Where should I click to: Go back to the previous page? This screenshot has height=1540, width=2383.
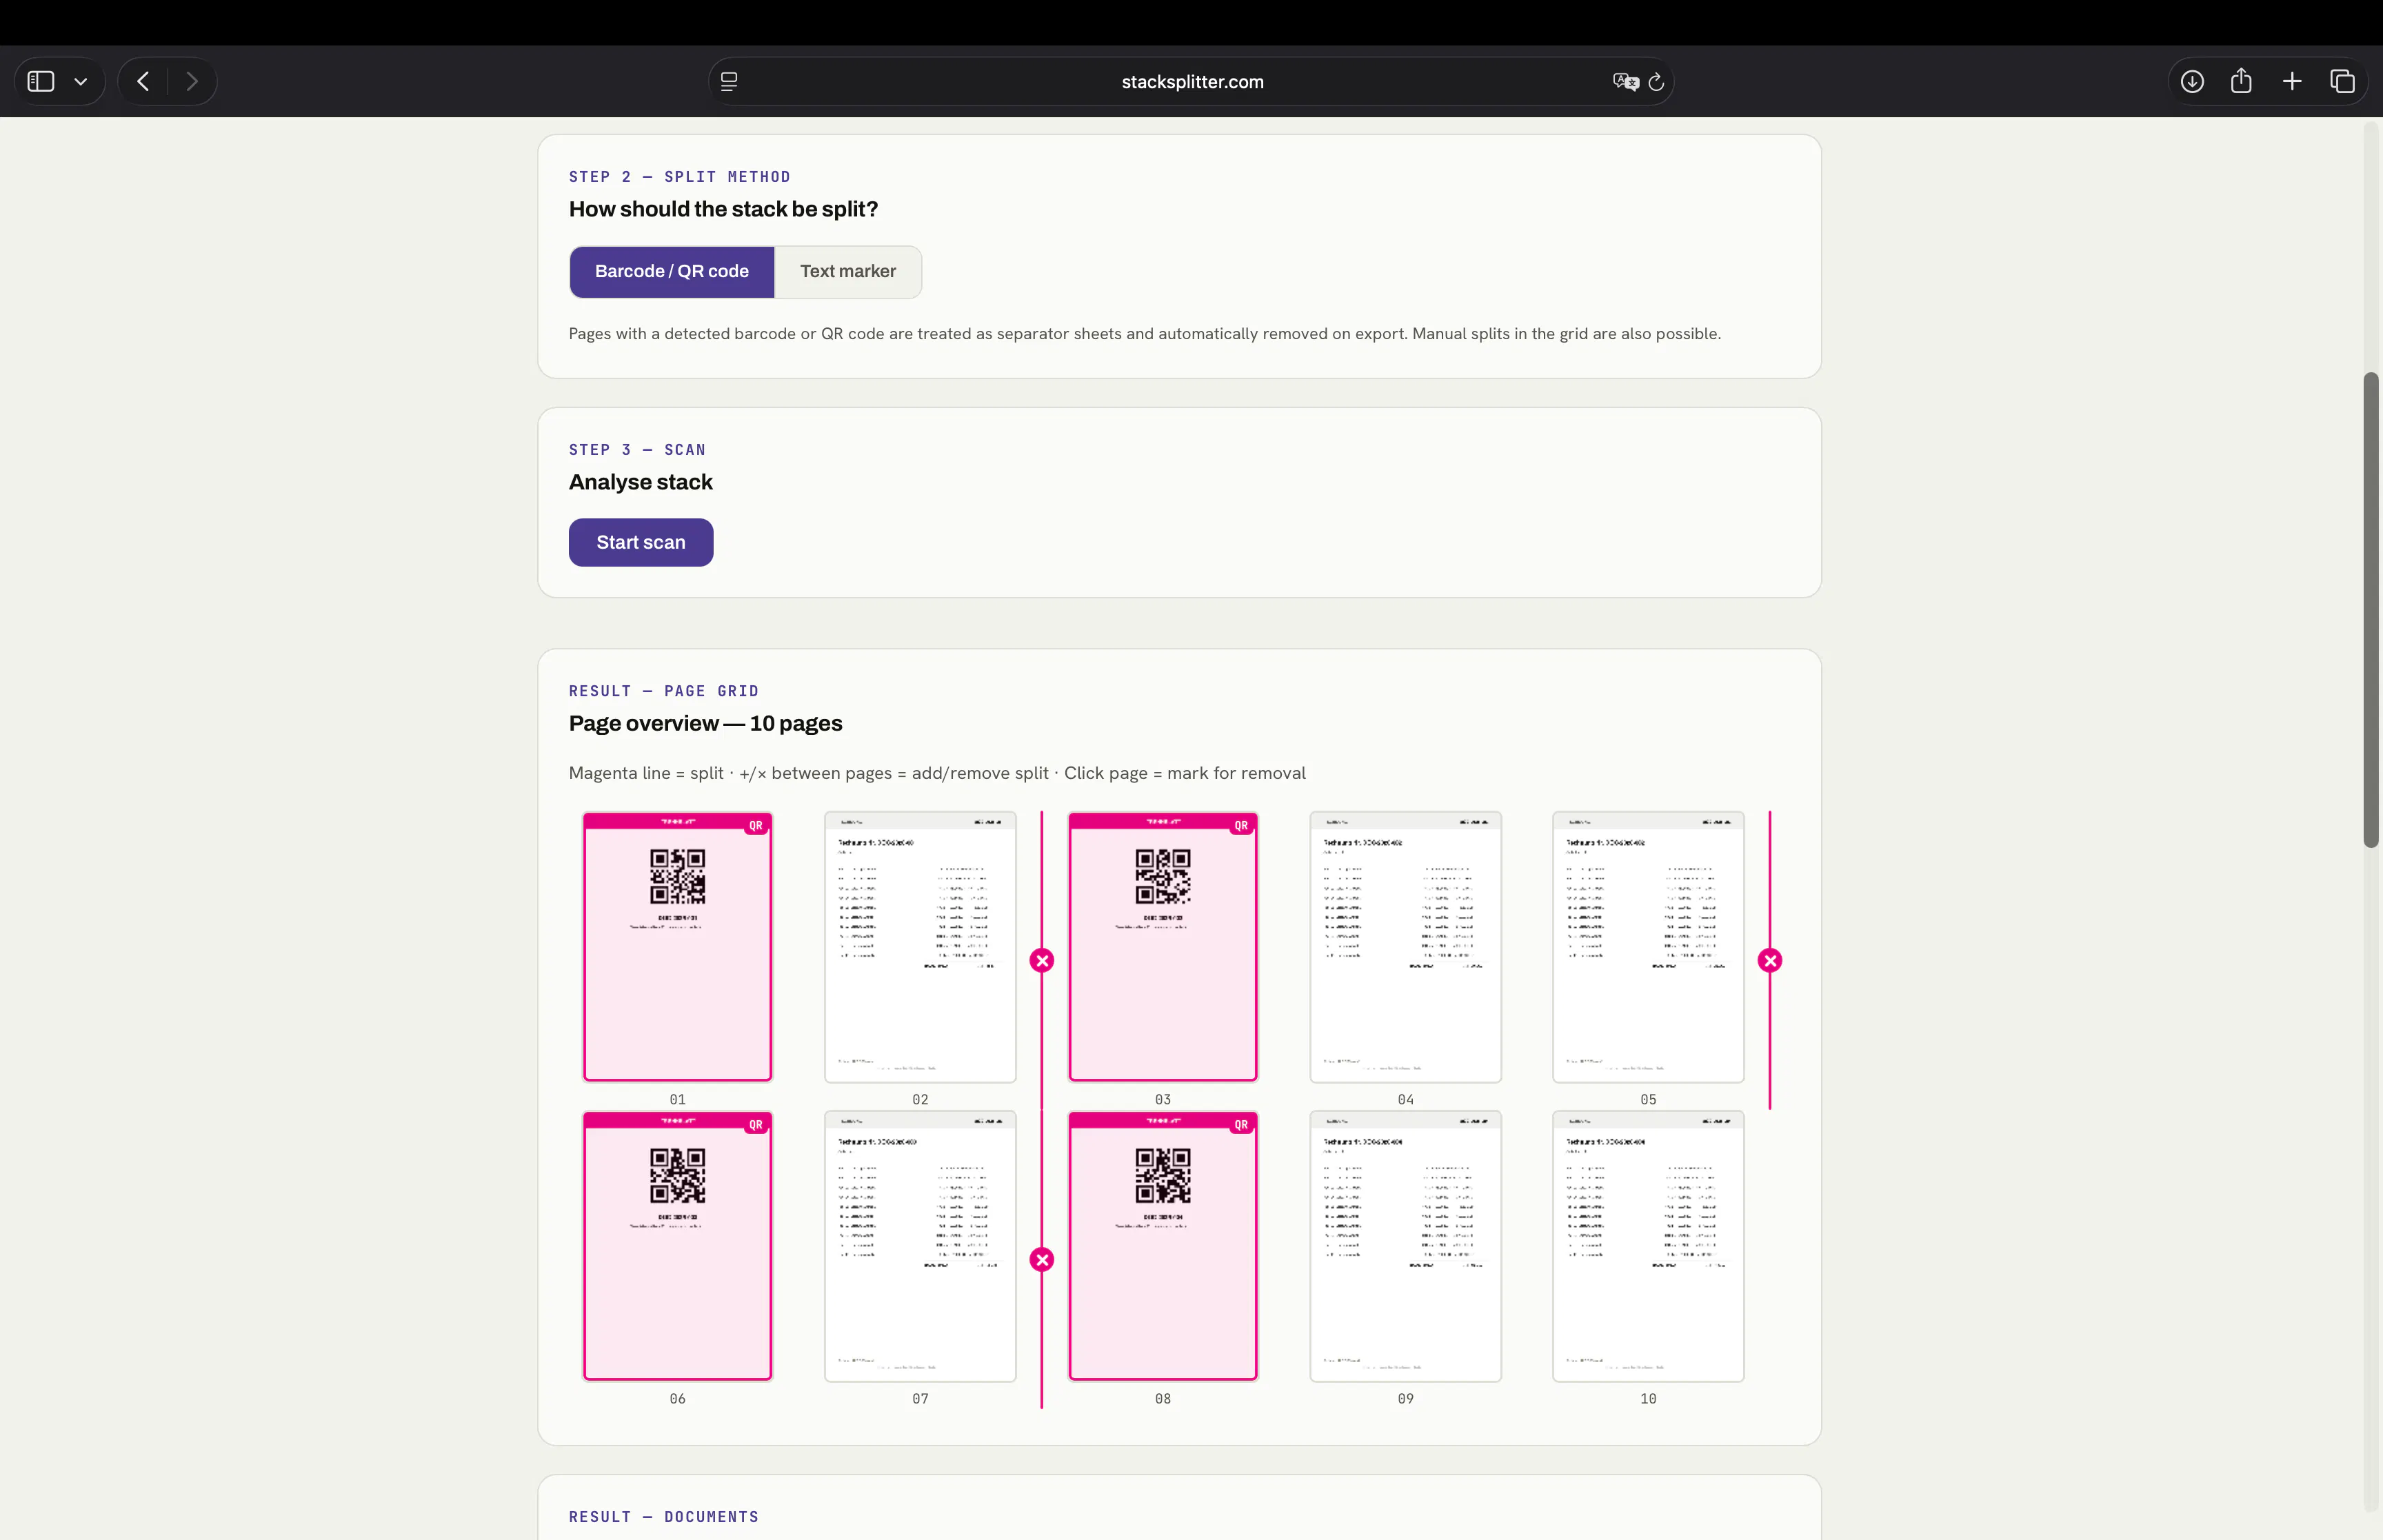click(143, 81)
